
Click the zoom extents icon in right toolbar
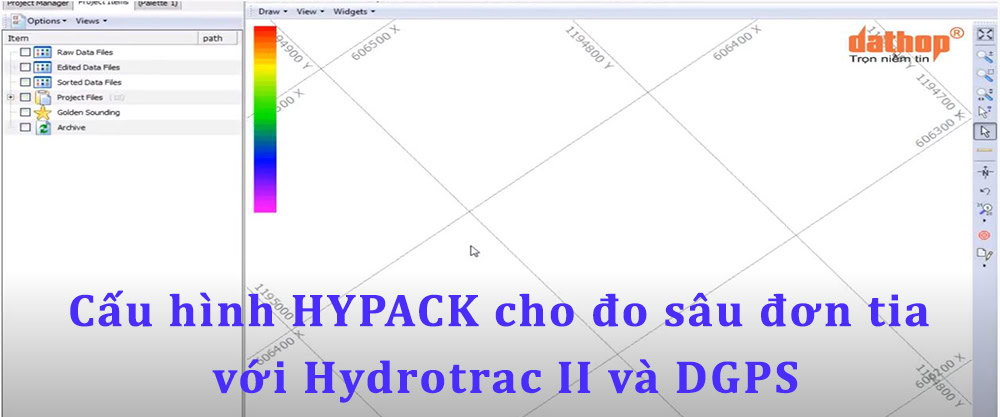[984, 34]
